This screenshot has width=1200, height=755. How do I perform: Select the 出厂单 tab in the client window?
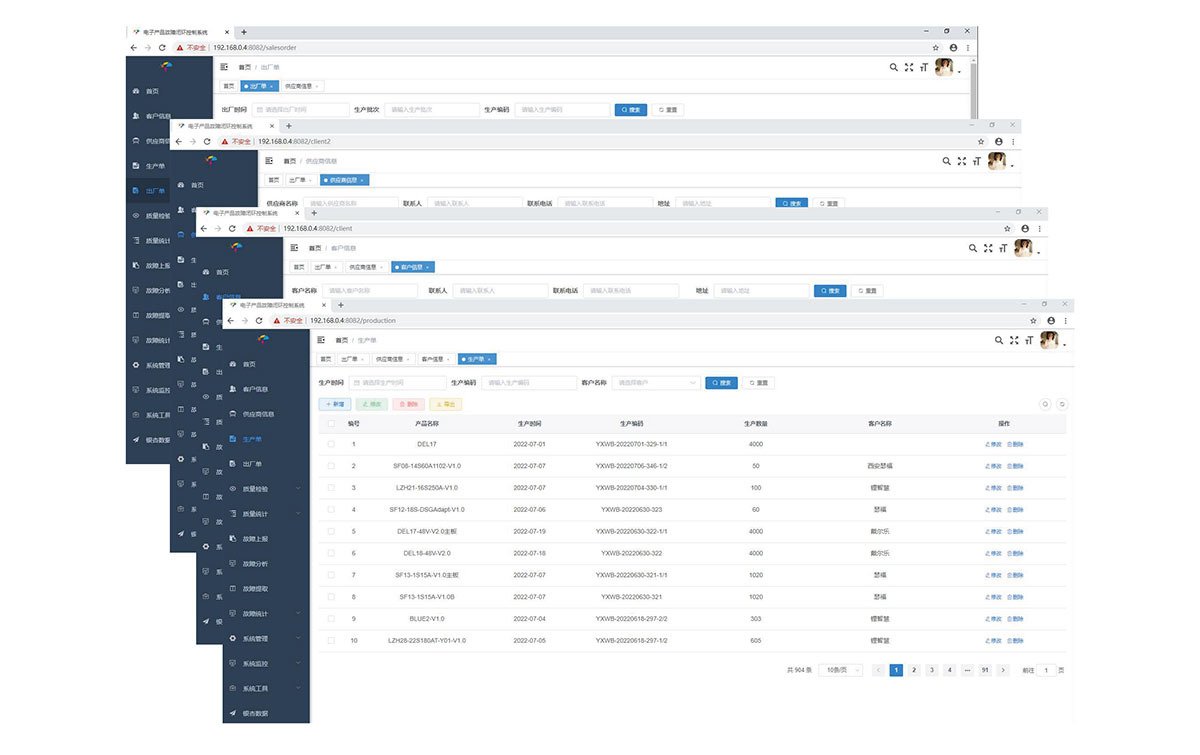[325, 267]
